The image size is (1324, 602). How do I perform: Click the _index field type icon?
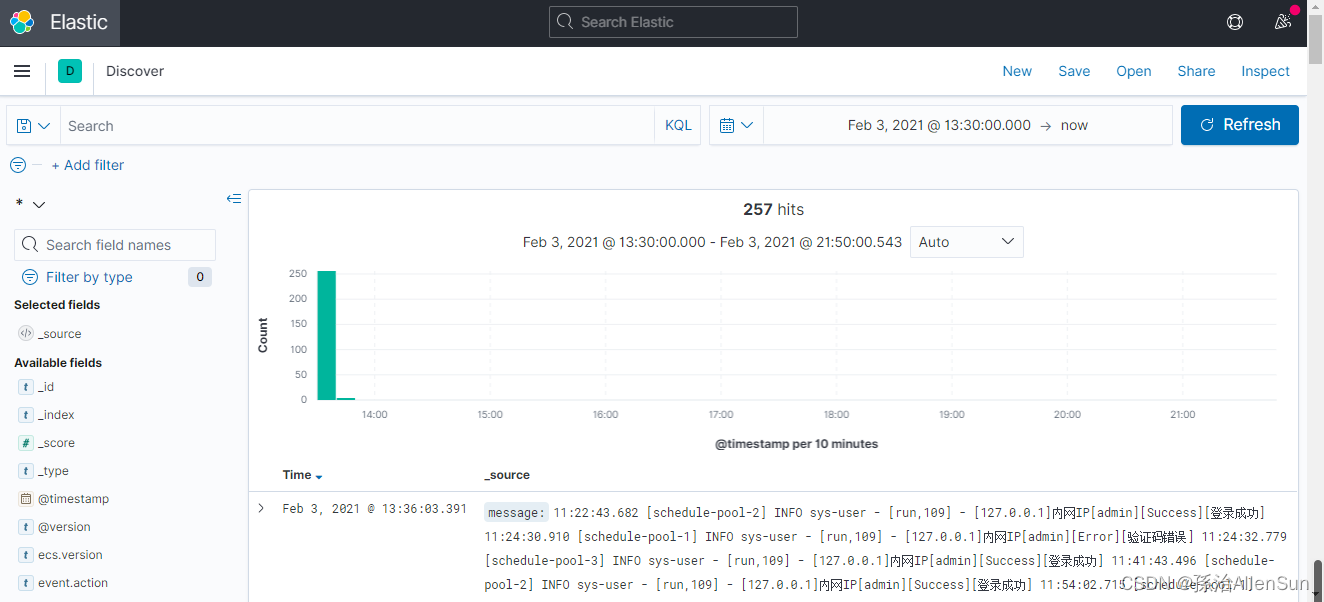tap(26, 415)
